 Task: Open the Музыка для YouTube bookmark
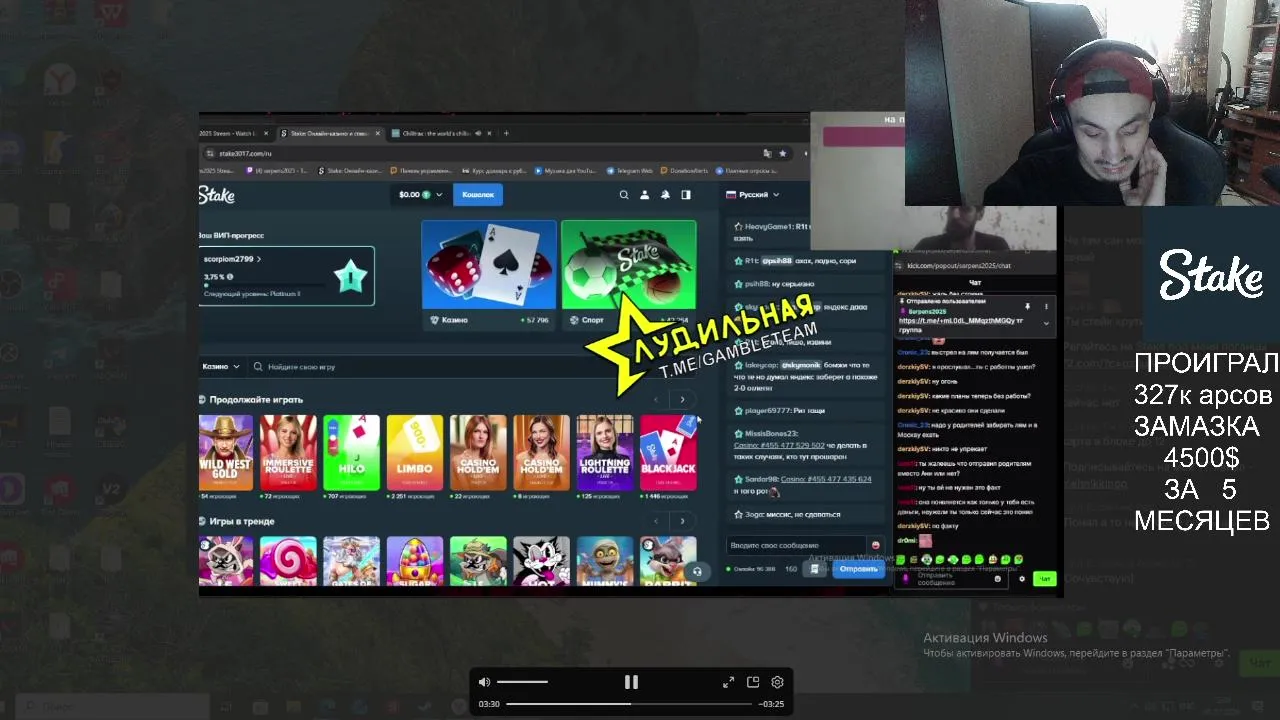tap(566, 171)
